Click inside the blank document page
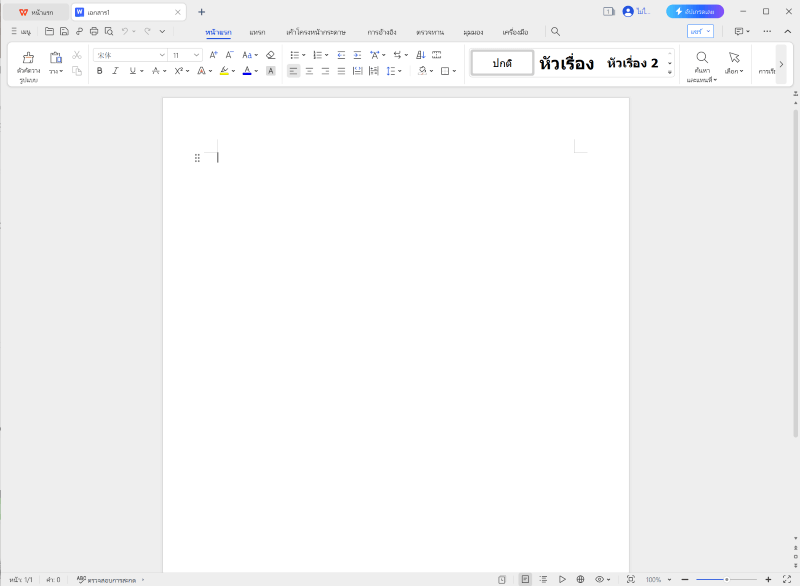This screenshot has width=800, height=586. tap(396, 300)
